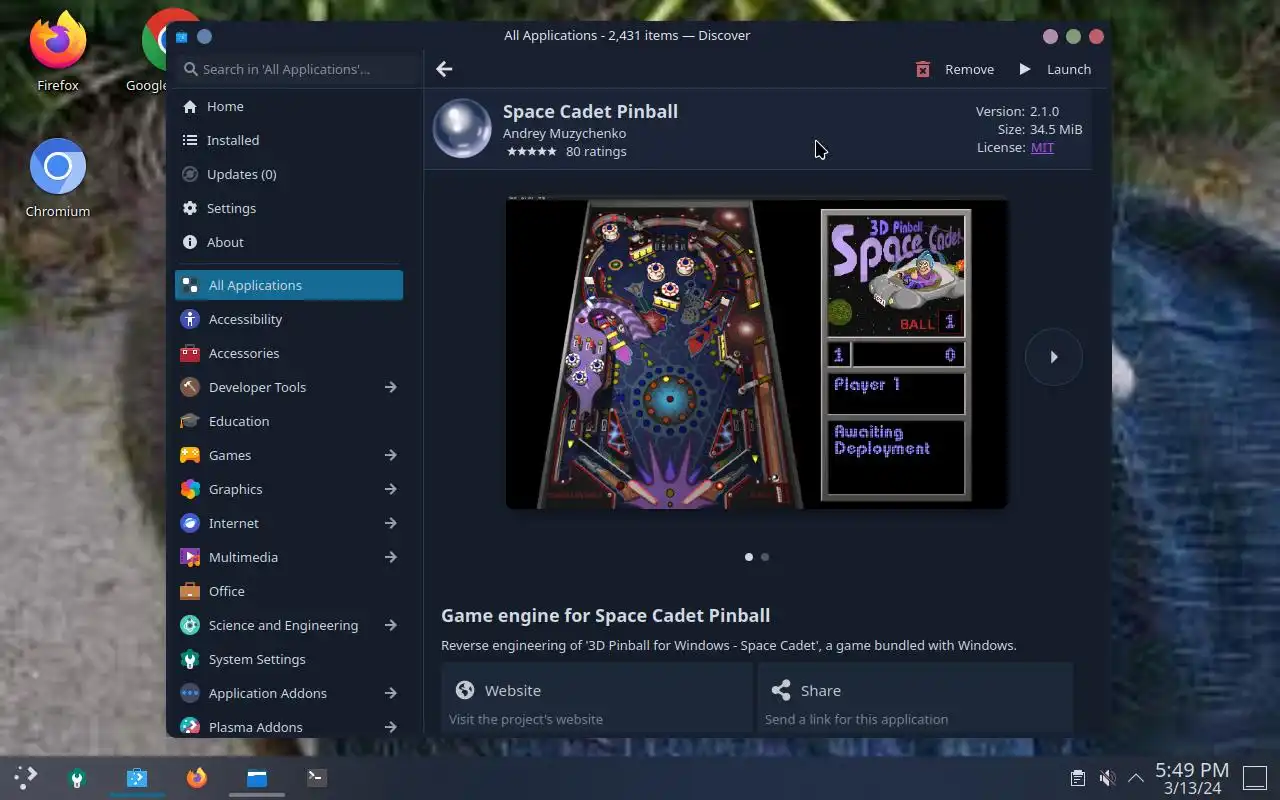This screenshot has height=800, width=1280.
Task: Click the Application Addons icon
Action: coord(190,693)
